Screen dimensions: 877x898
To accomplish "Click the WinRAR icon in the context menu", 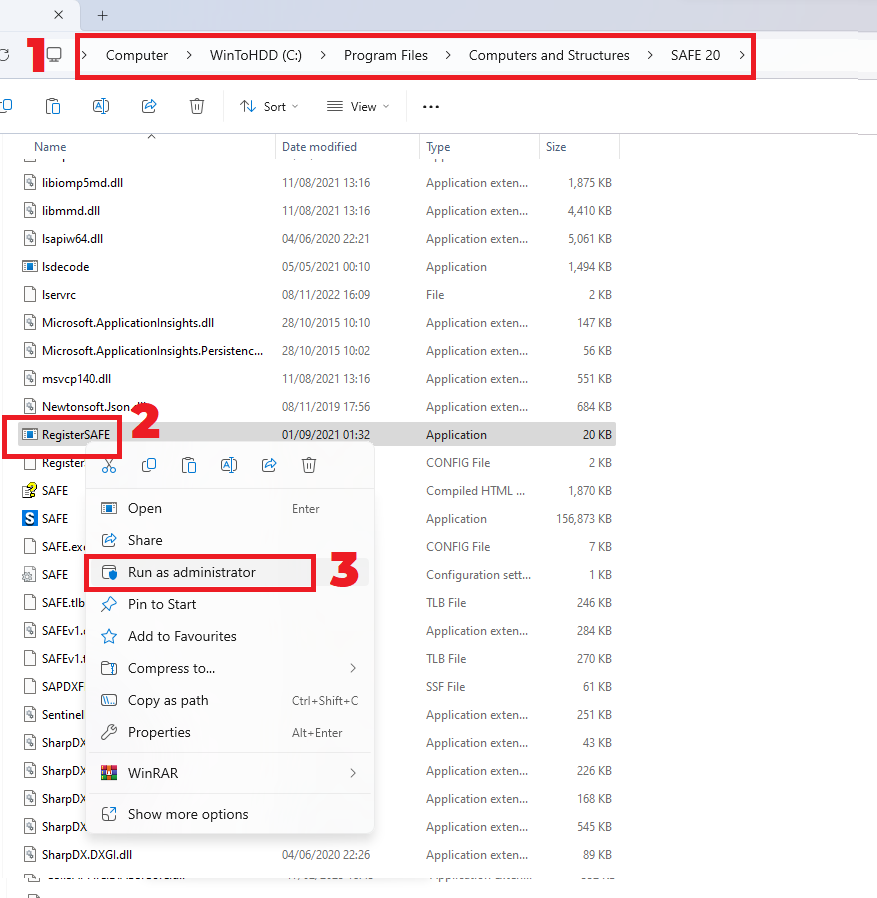I will pyautogui.click(x=108, y=772).
